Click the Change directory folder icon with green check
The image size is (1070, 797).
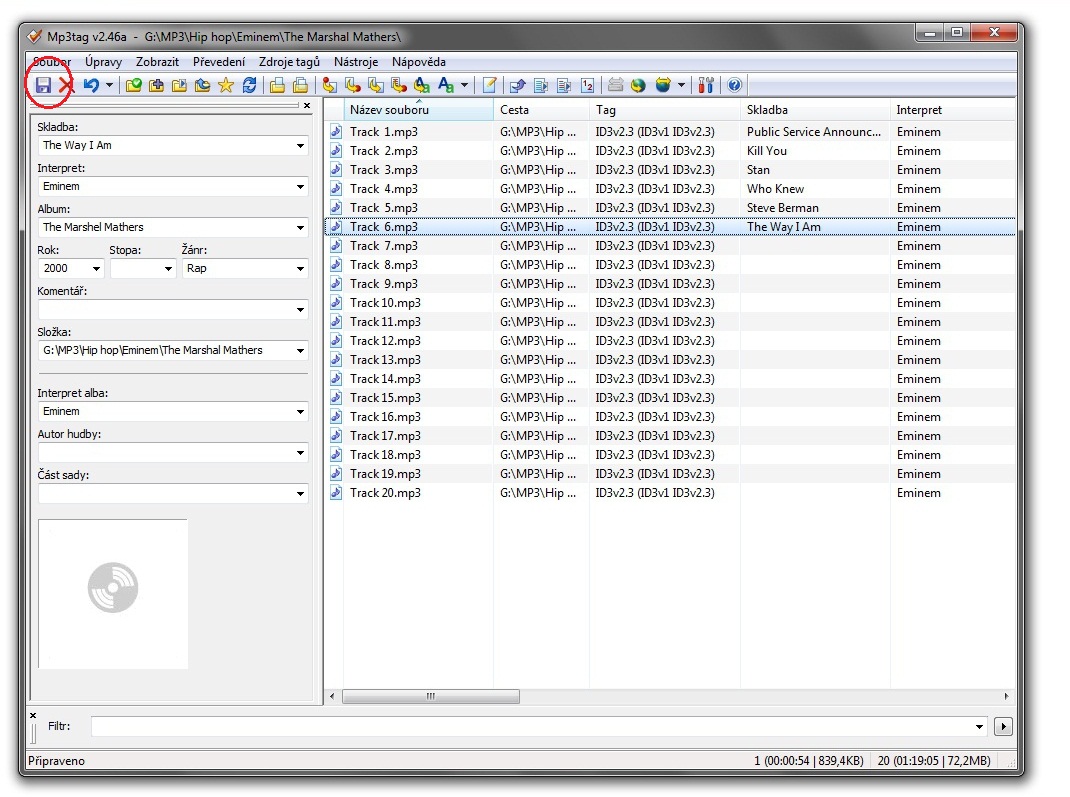pyautogui.click(x=134, y=85)
